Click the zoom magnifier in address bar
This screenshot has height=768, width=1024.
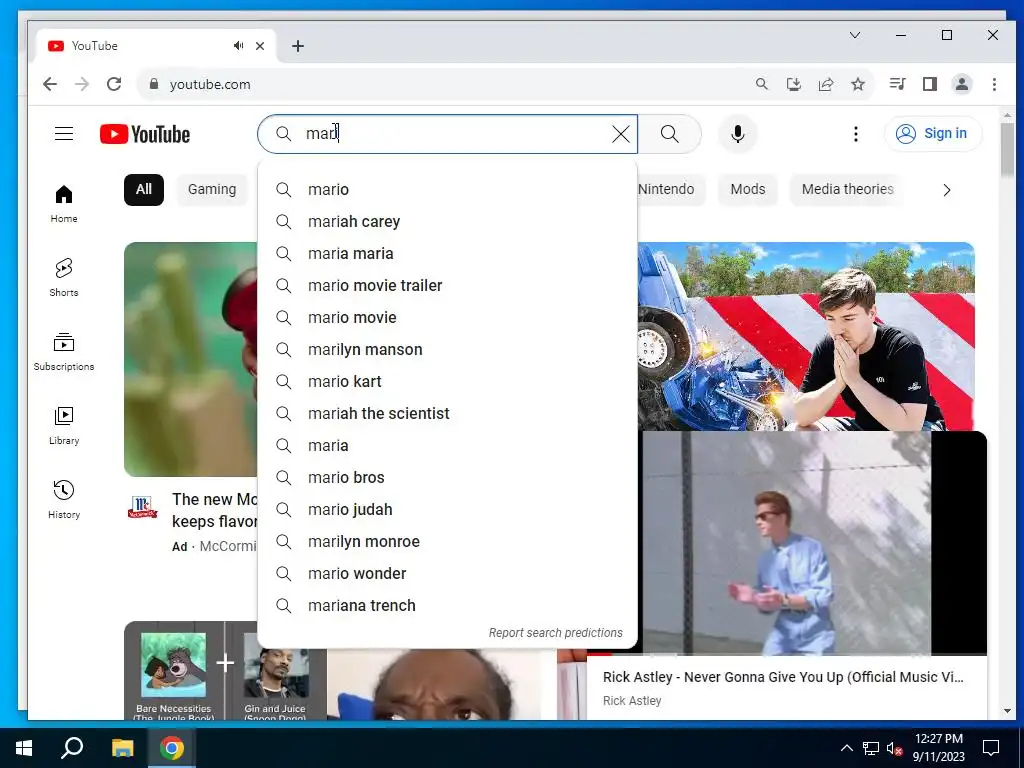(761, 84)
